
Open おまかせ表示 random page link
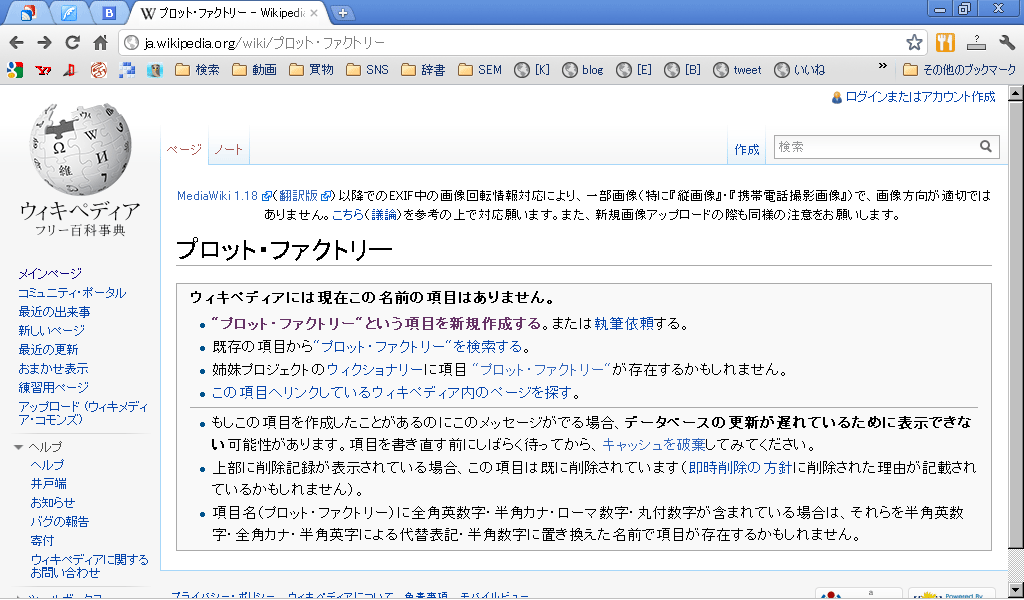54,368
